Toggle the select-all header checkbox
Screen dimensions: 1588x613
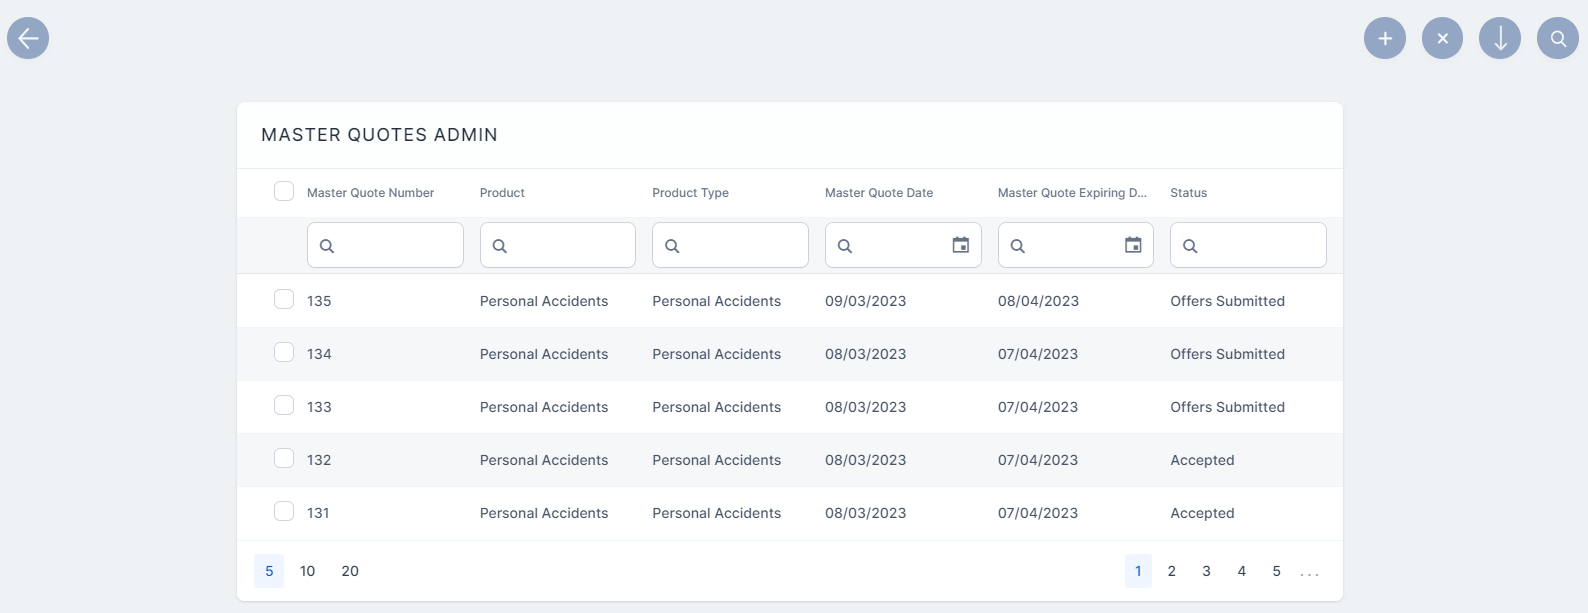pos(284,191)
